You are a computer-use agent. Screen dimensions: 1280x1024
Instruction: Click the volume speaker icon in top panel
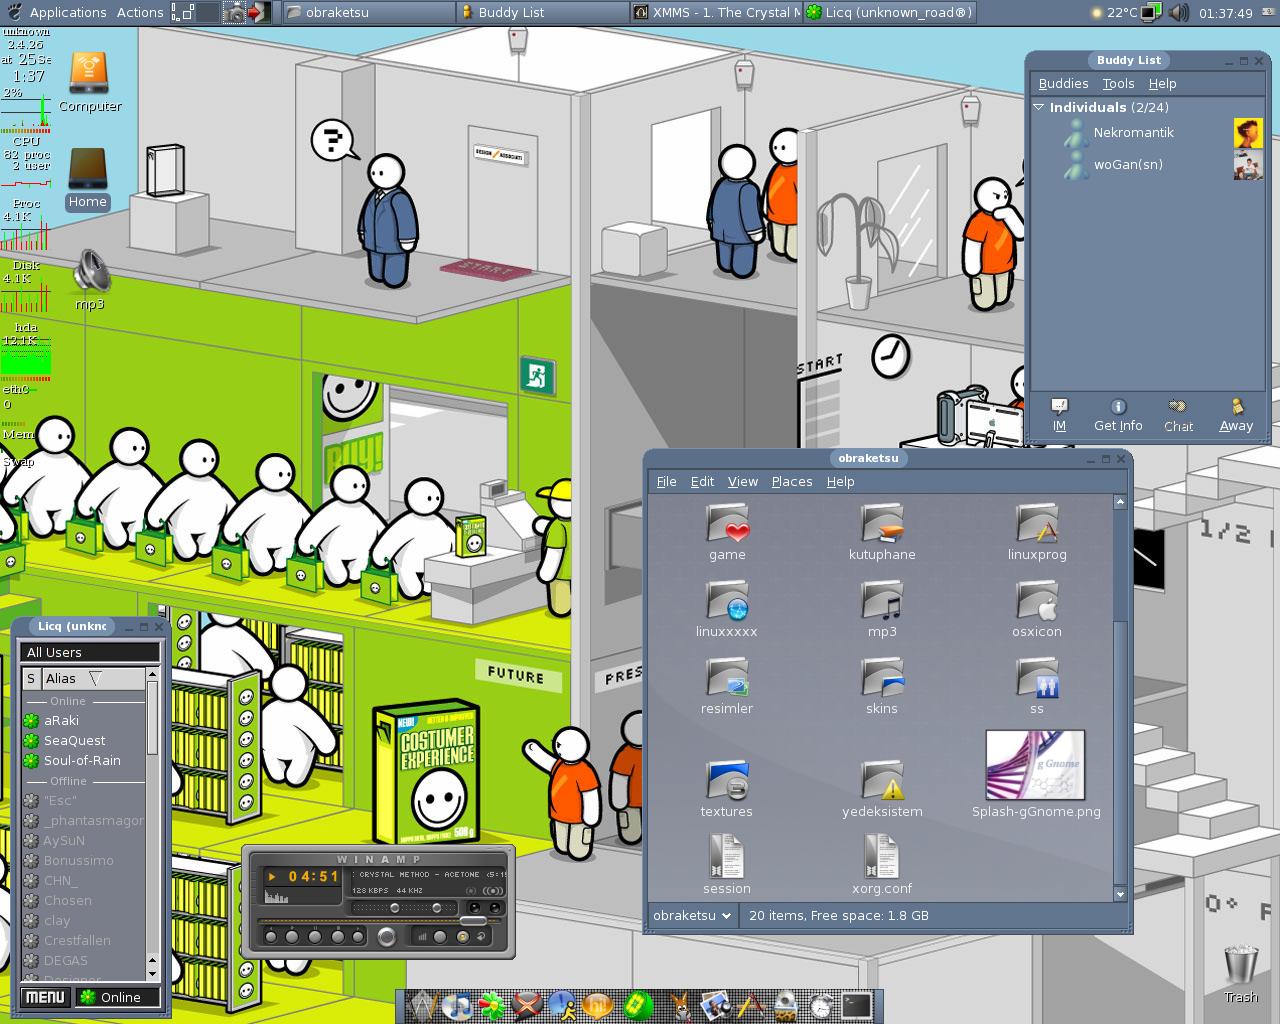(x=1179, y=12)
